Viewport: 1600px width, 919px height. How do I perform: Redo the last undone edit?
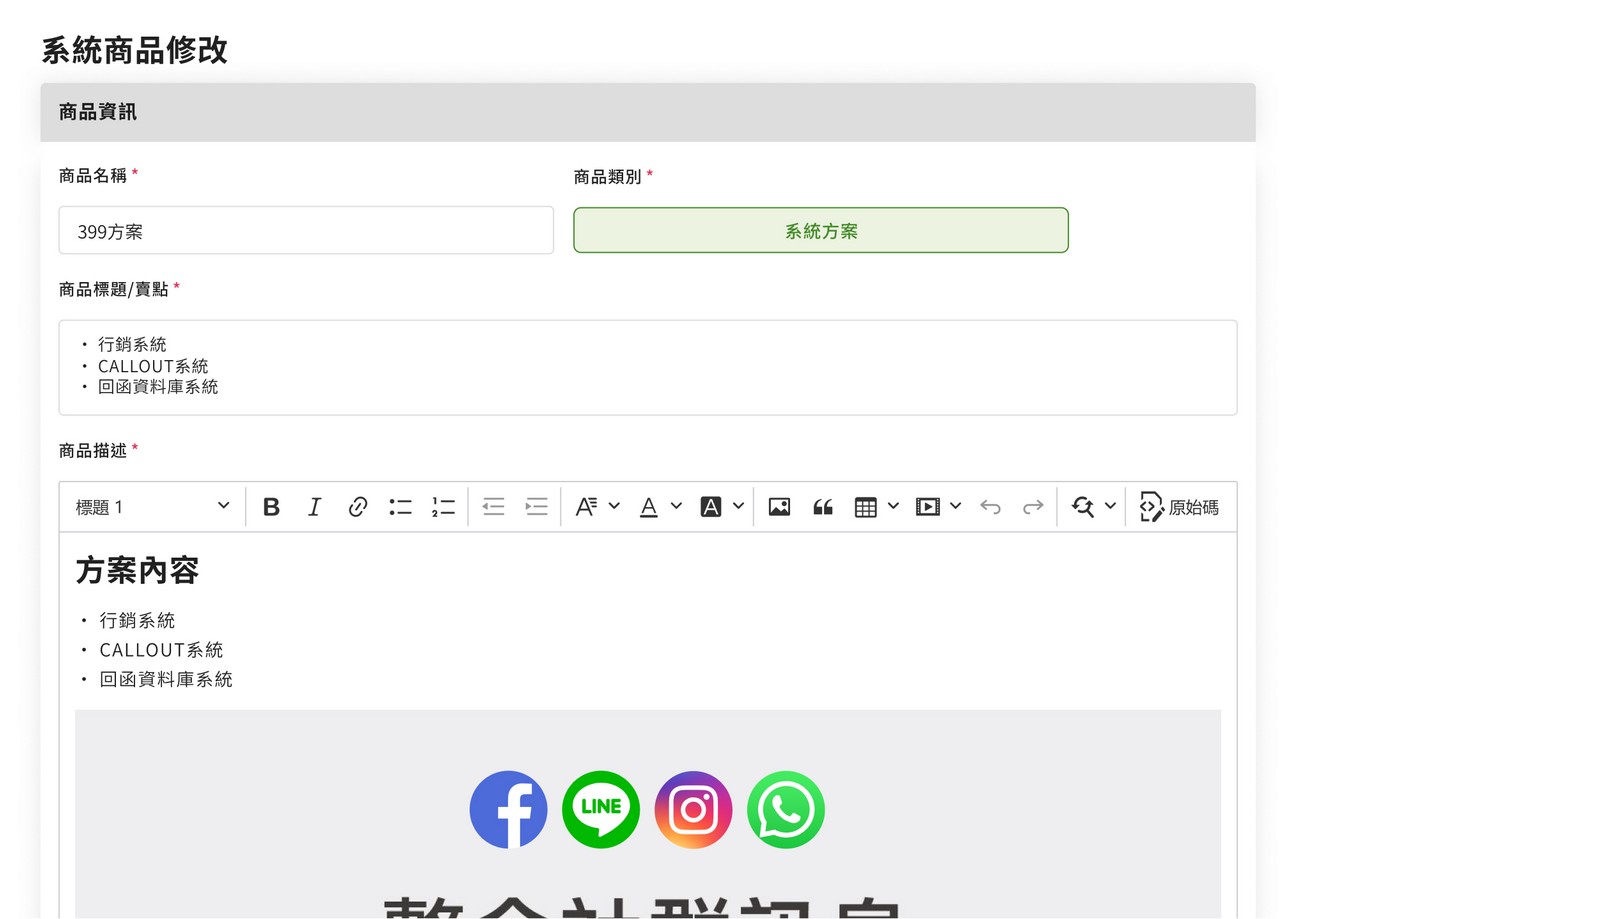click(1033, 507)
